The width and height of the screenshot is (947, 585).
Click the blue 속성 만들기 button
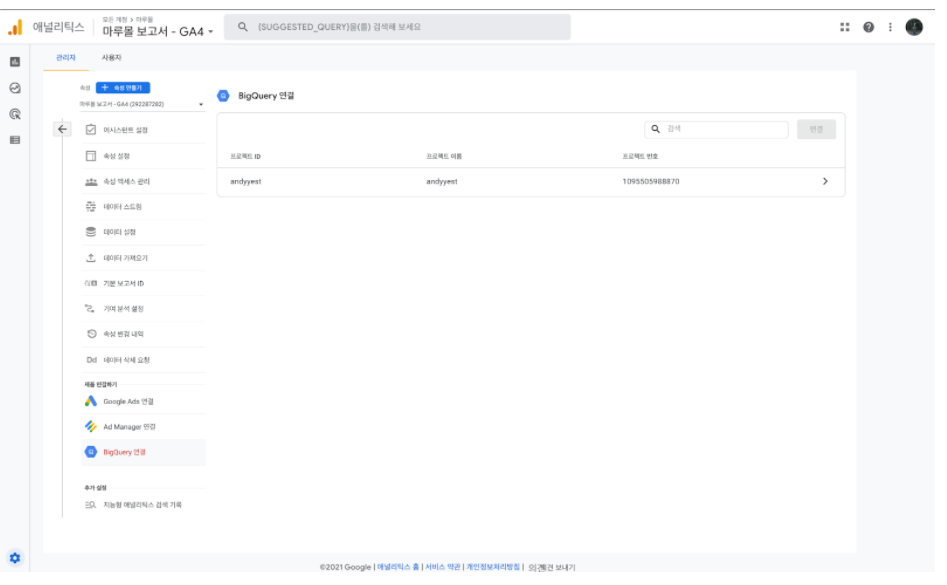[x=123, y=88]
